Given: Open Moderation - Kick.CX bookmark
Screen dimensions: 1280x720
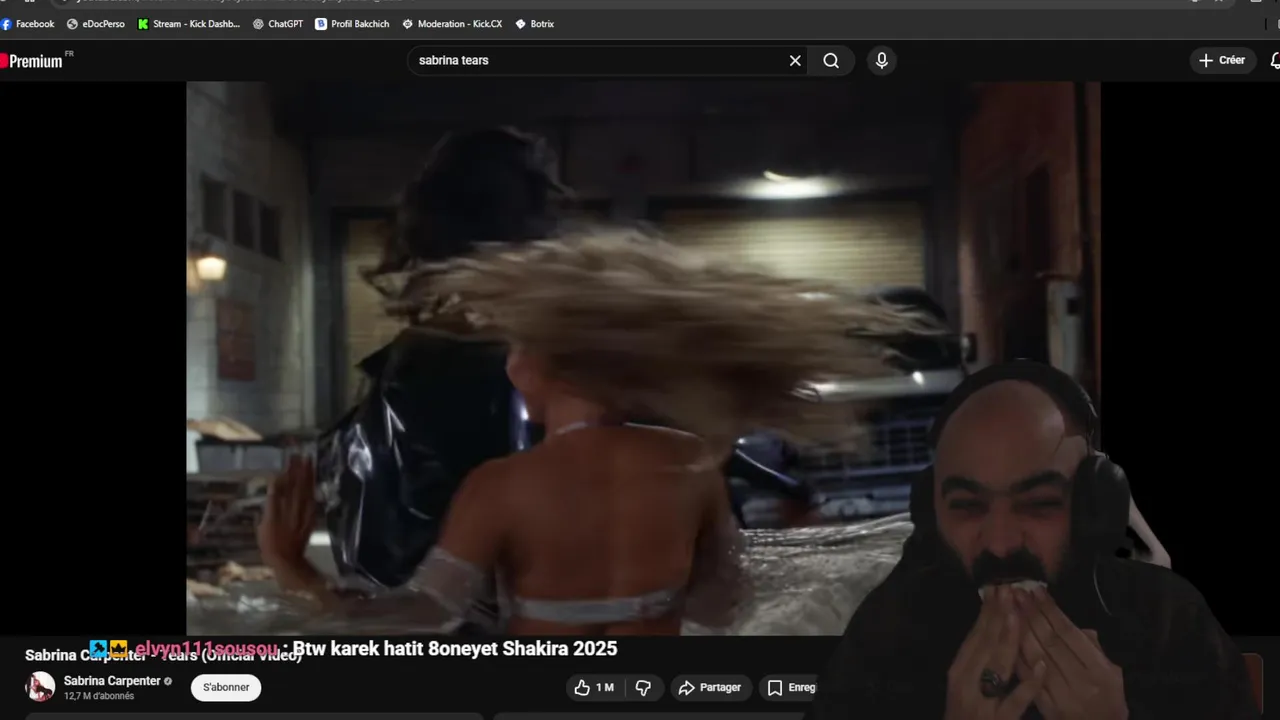Looking at the screenshot, I should (452, 24).
